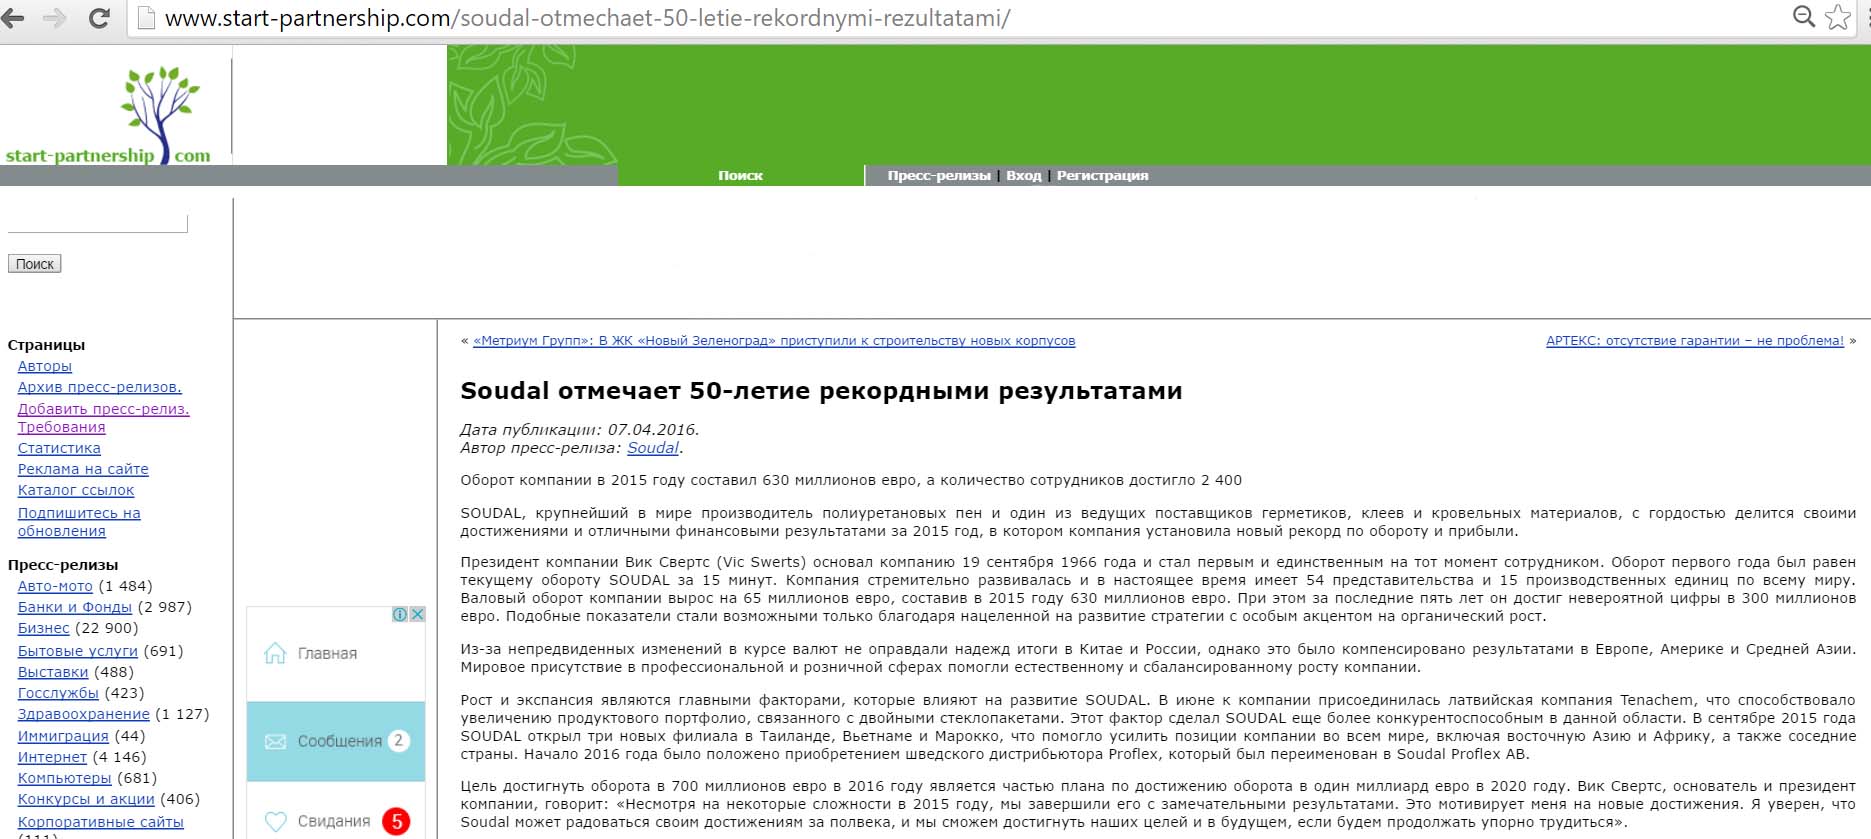The image size is (1871, 839).
Task: Click the envelope icon beside Сообщения
Action: click(275, 741)
